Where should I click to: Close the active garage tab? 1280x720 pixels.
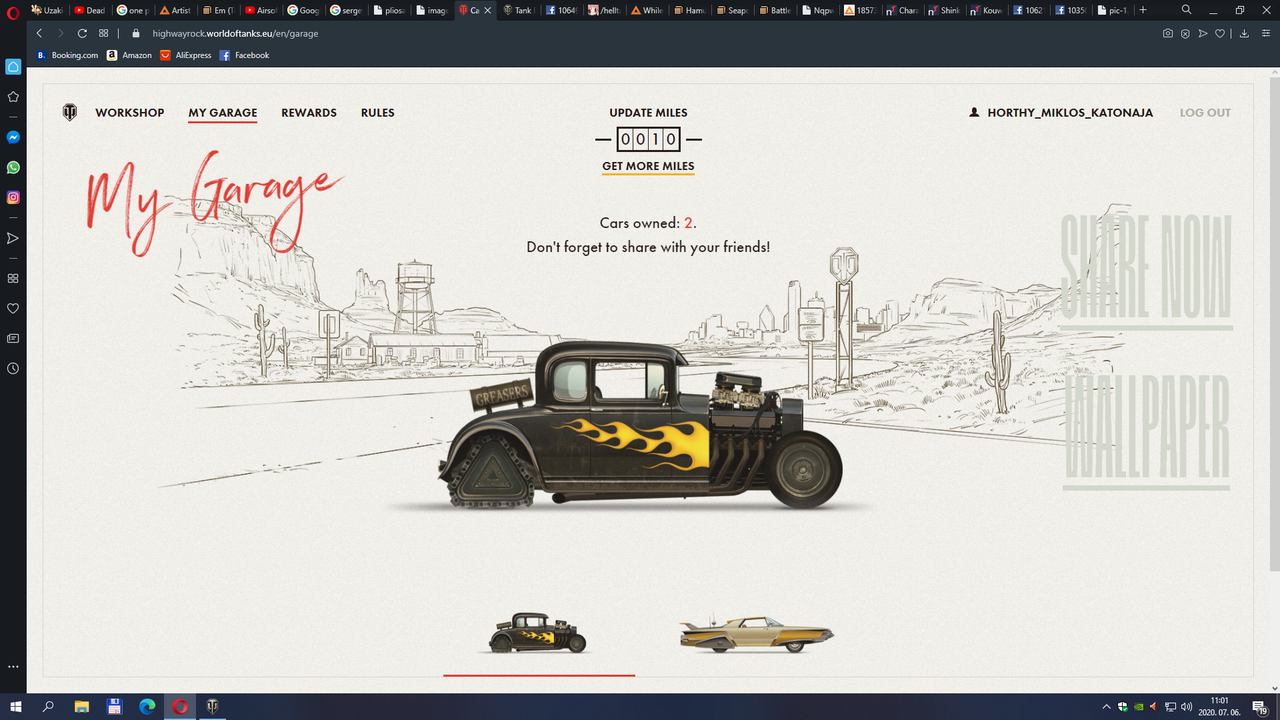487,10
